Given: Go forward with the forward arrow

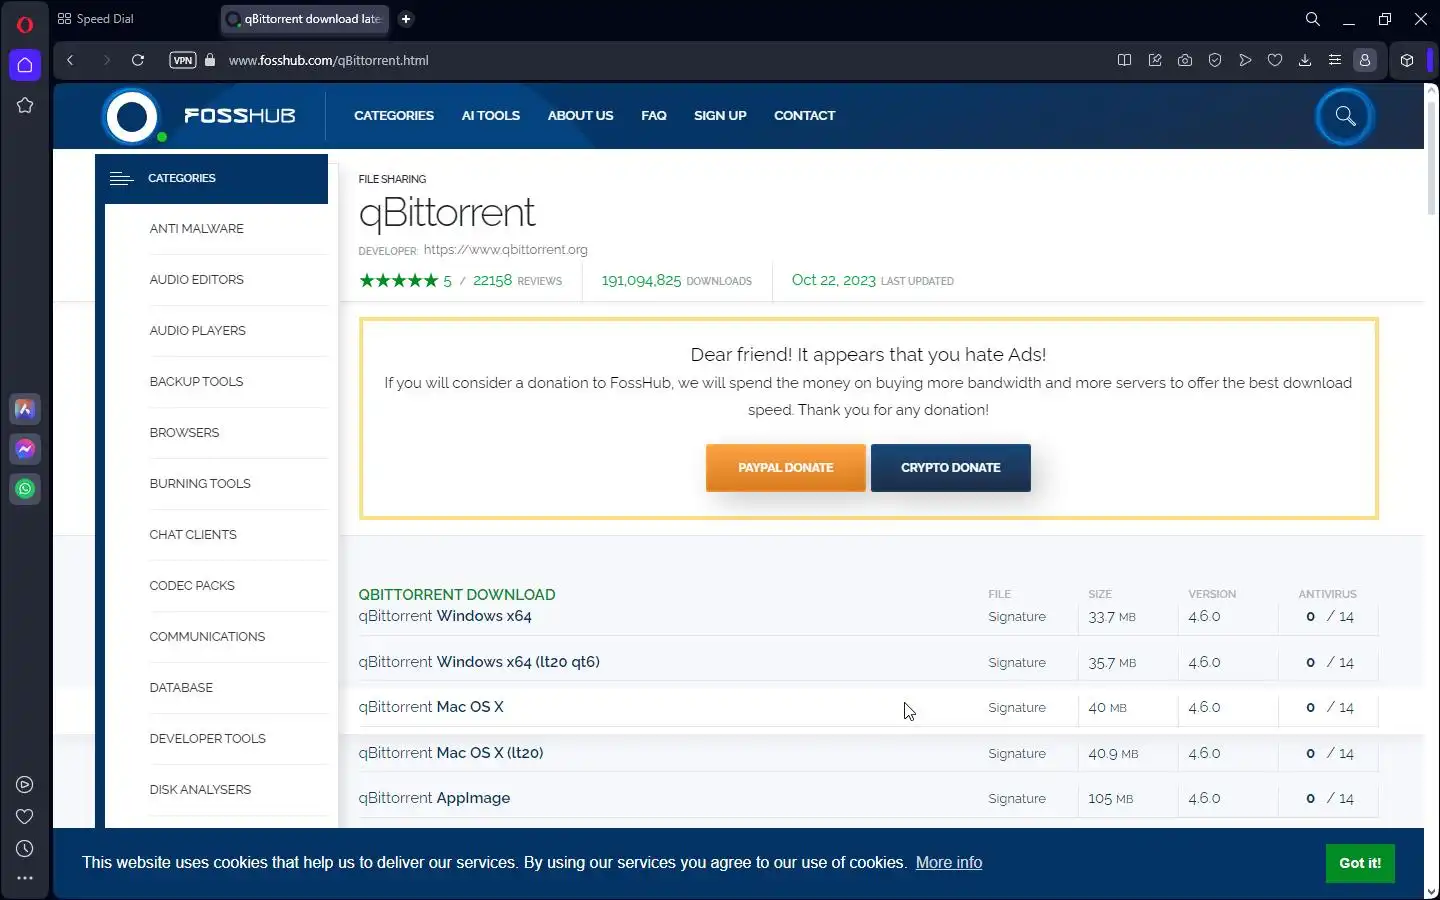Looking at the screenshot, I should point(106,60).
